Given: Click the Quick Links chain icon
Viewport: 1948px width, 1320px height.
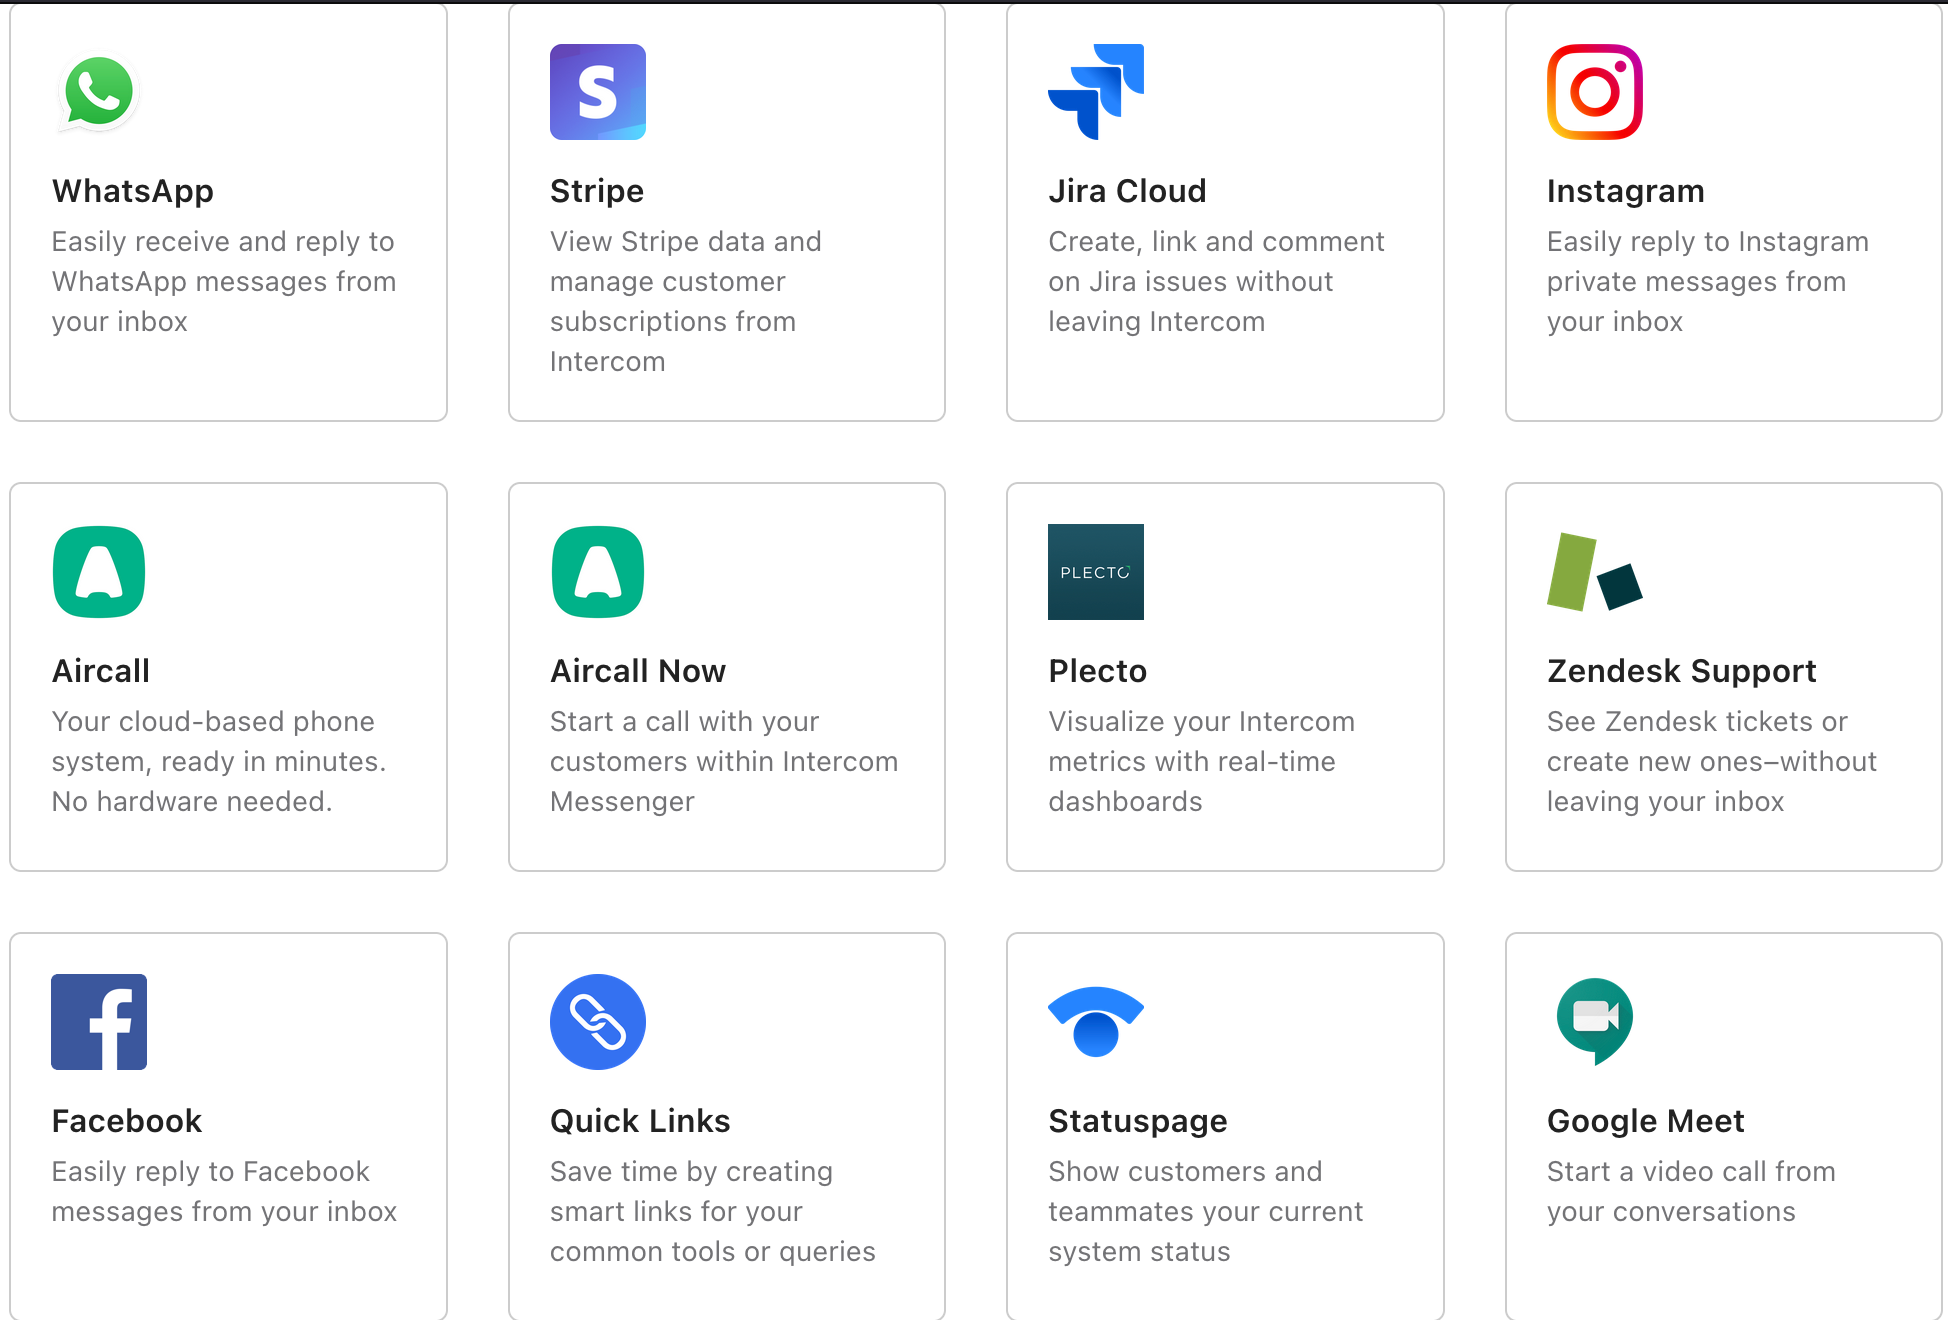Looking at the screenshot, I should [x=598, y=1022].
